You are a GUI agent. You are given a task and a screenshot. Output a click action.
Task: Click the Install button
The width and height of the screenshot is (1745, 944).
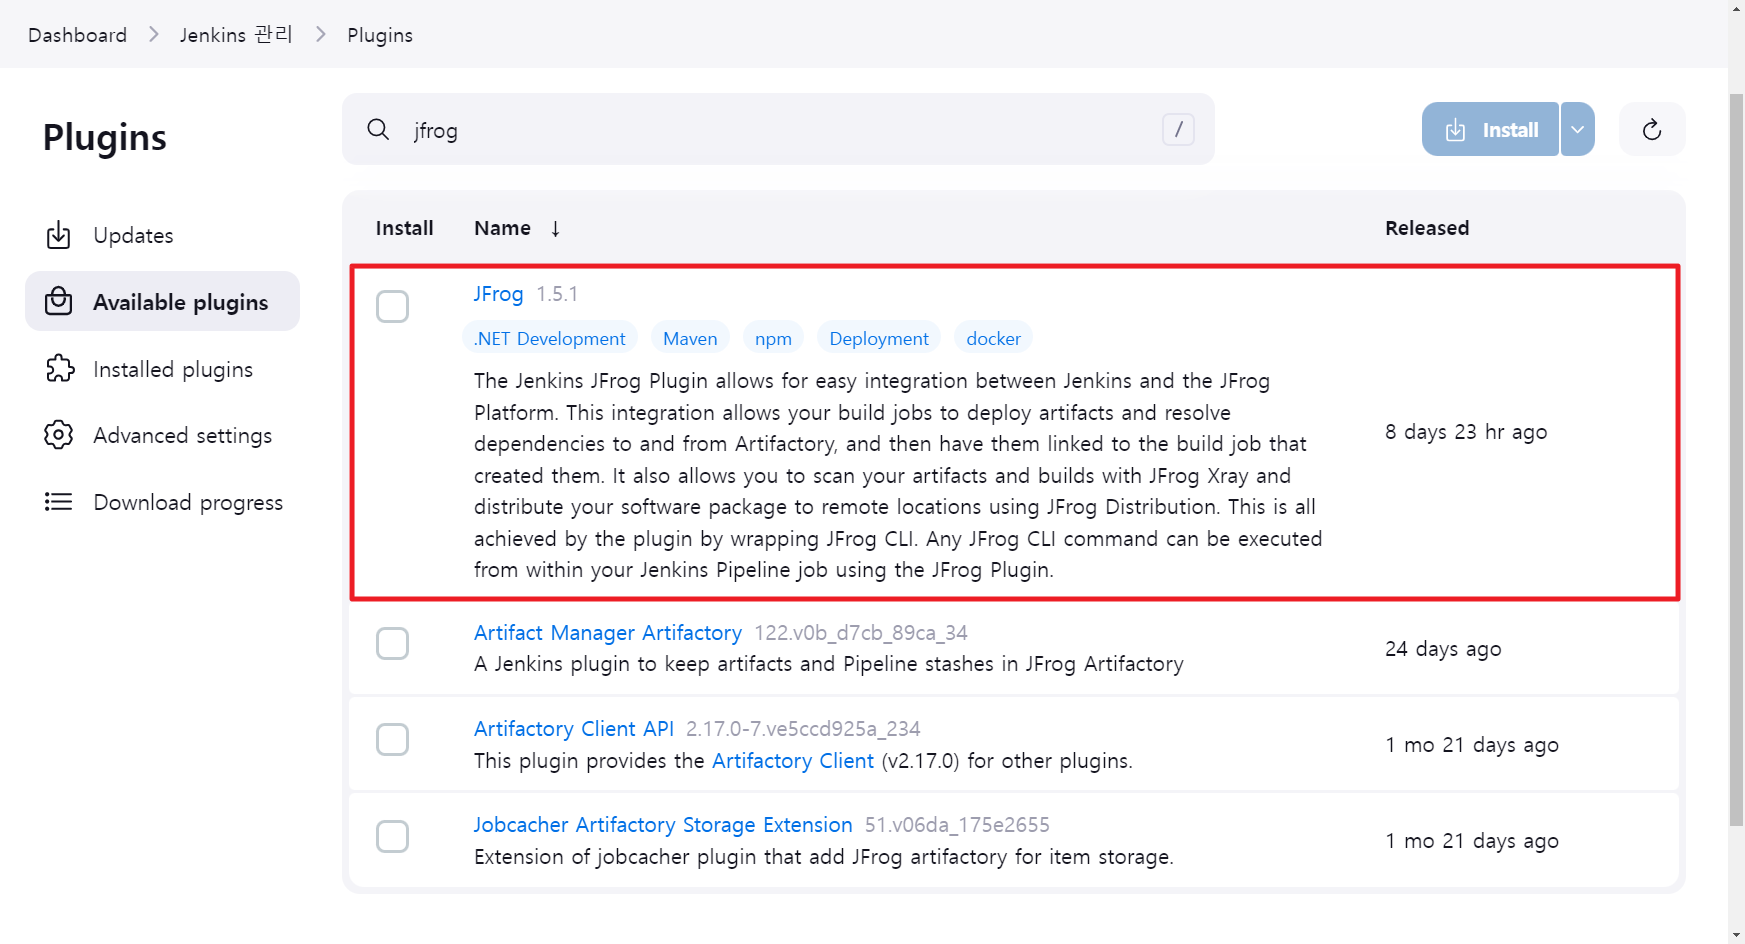tap(1490, 129)
